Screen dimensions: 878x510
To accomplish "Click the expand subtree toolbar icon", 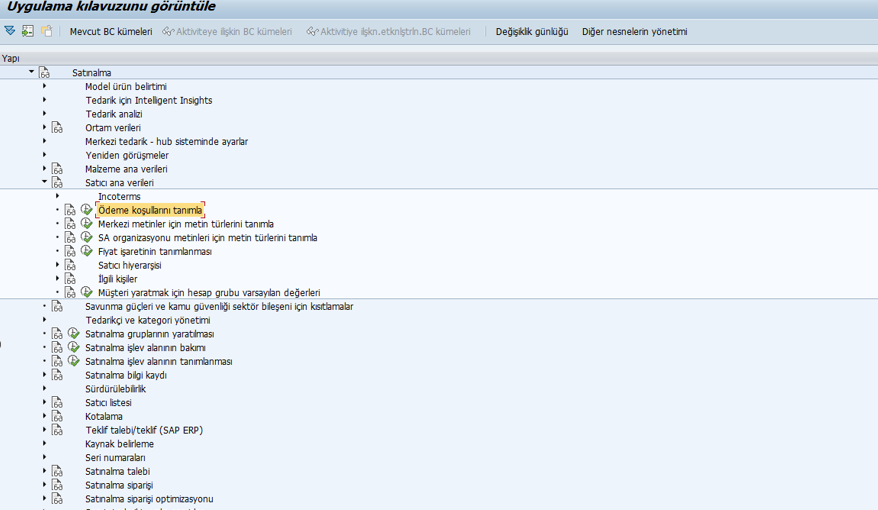I will click(x=10, y=32).
